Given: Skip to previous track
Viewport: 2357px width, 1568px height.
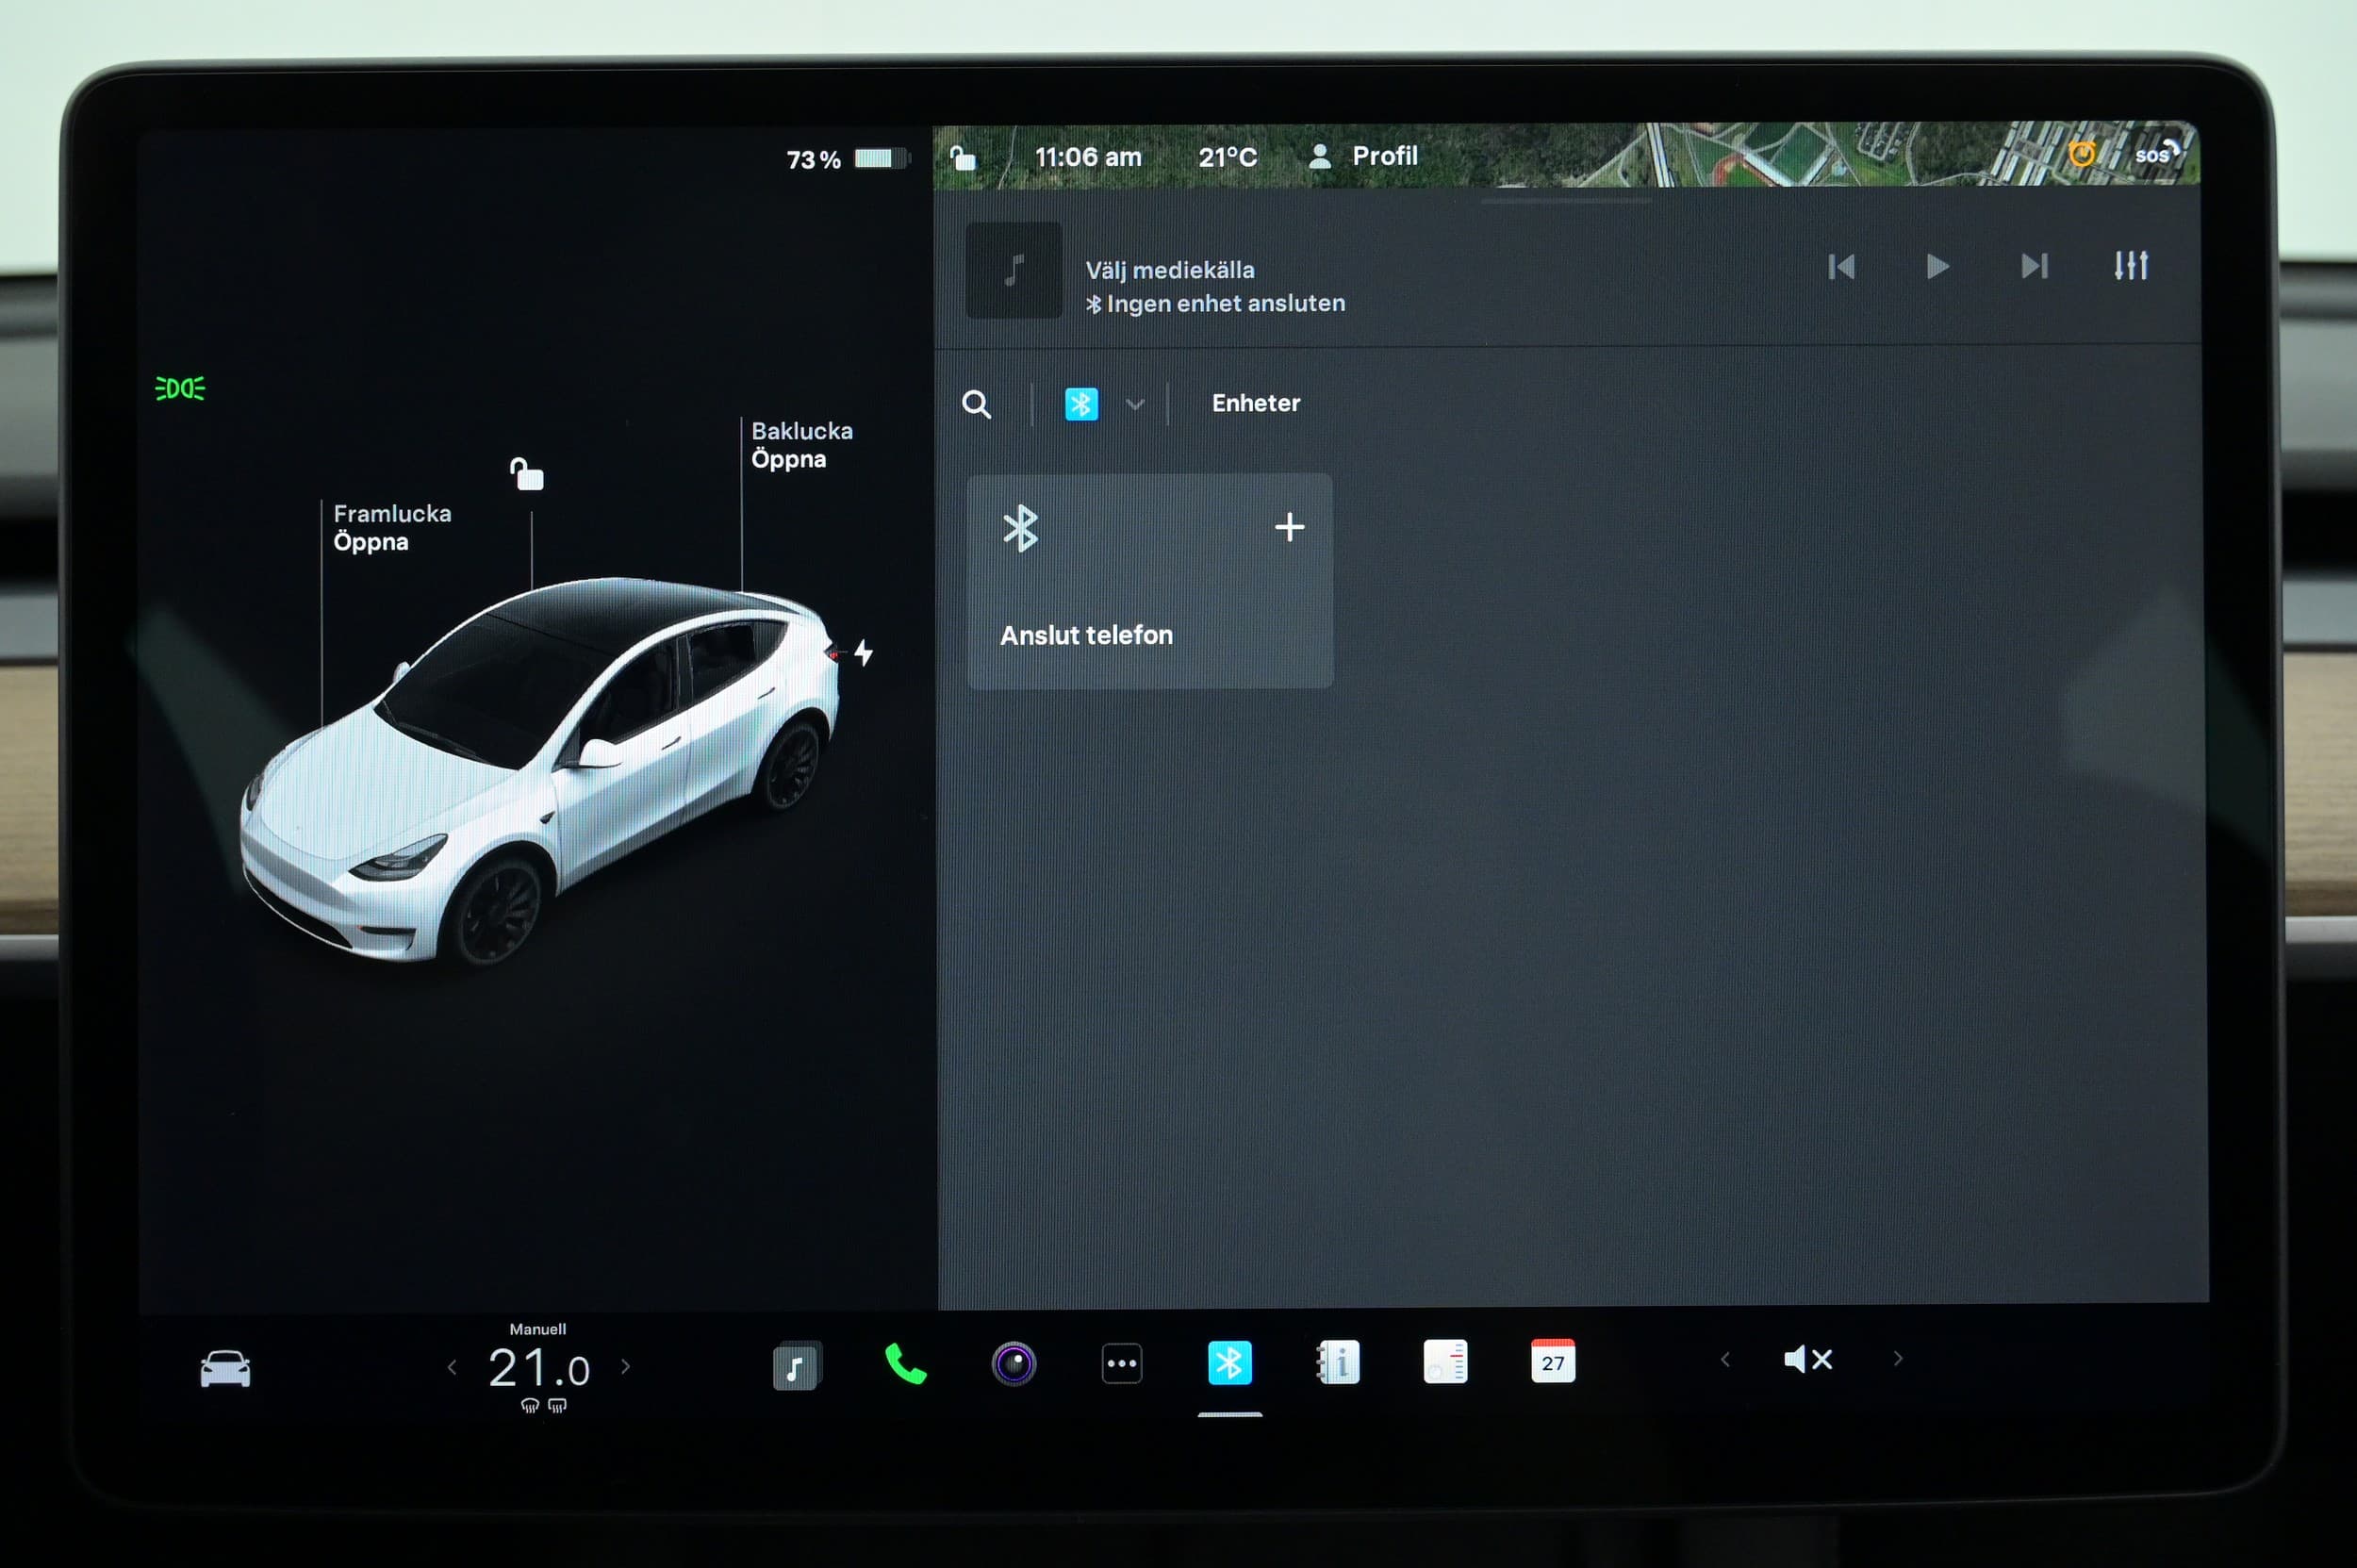Looking at the screenshot, I should pyautogui.click(x=1841, y=266).
